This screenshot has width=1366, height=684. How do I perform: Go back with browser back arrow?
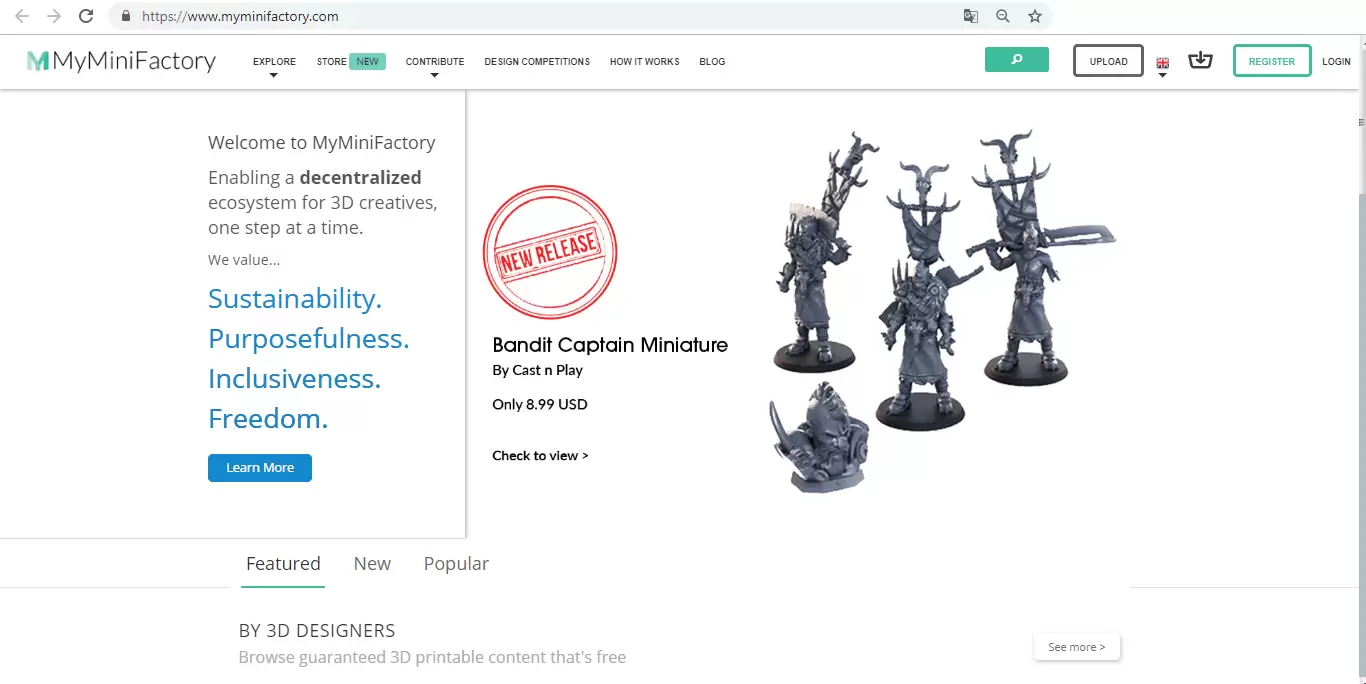pyautogui.click(x=22, y=16)
